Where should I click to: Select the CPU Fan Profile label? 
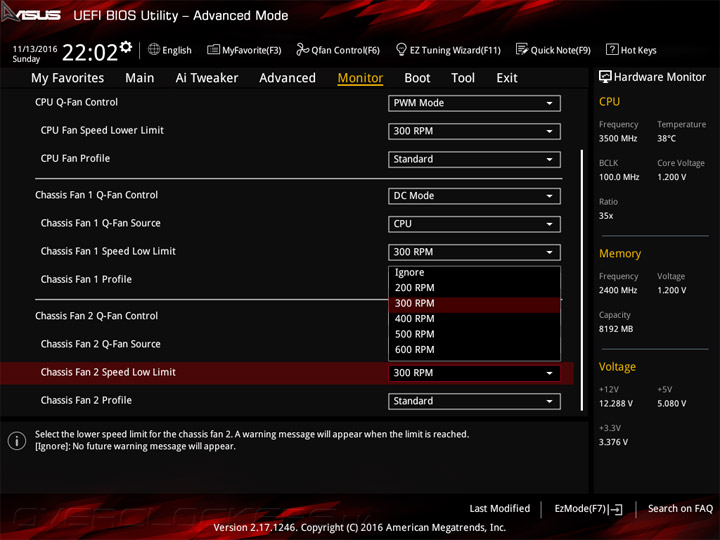pyautogui.click(x=75, y=158)
